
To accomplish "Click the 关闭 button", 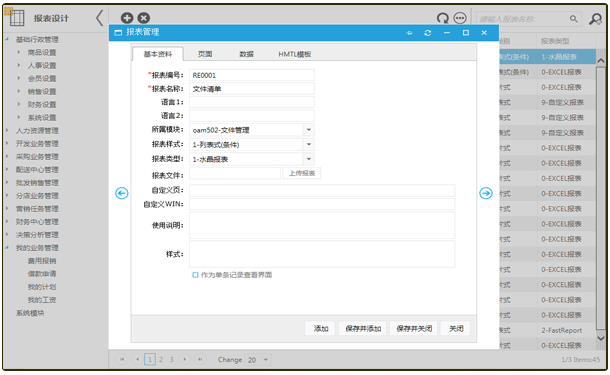I will click(x=456, y=329).
